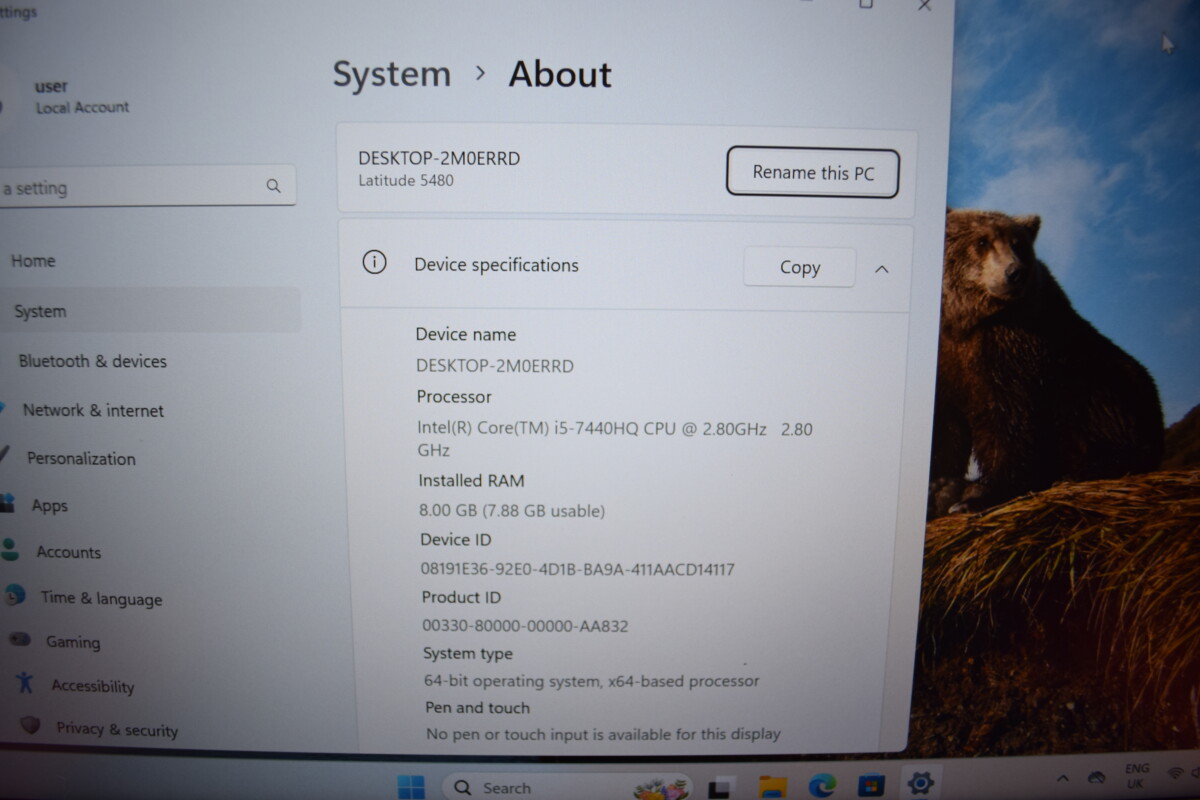The width and height of the screenshot is (1200, 800).
Task: Click the magnifier icon in settings search
Action: click(273, 186)
